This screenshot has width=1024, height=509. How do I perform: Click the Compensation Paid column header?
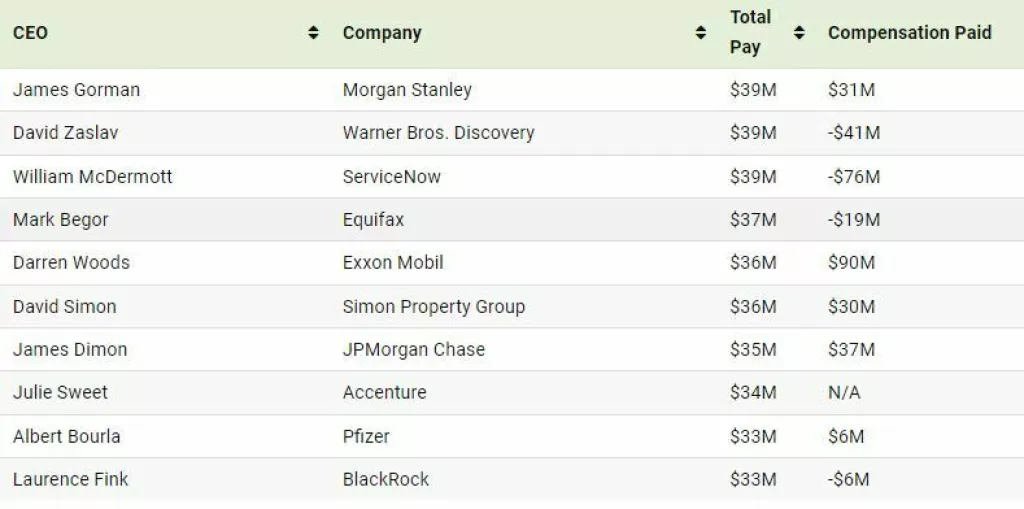(x=909, y=33)
